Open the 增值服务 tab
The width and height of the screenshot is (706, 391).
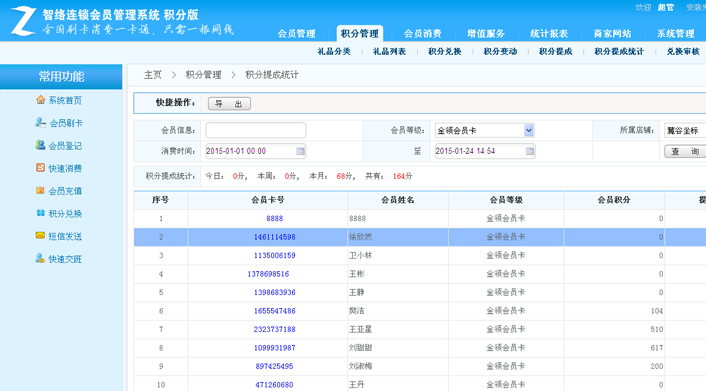[x=486, y=34]
